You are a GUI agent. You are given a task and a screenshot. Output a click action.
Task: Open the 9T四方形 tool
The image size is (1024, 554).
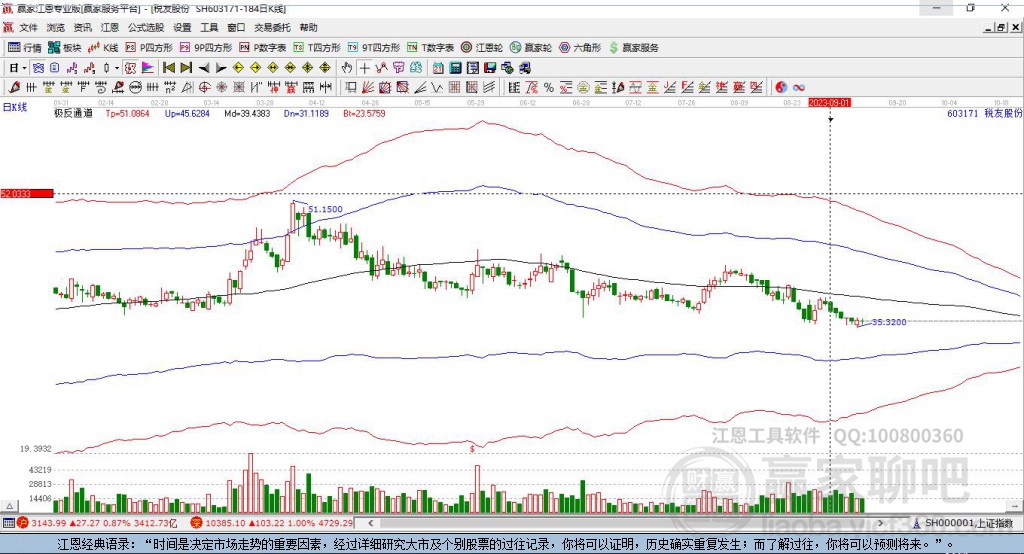[374, 48]
